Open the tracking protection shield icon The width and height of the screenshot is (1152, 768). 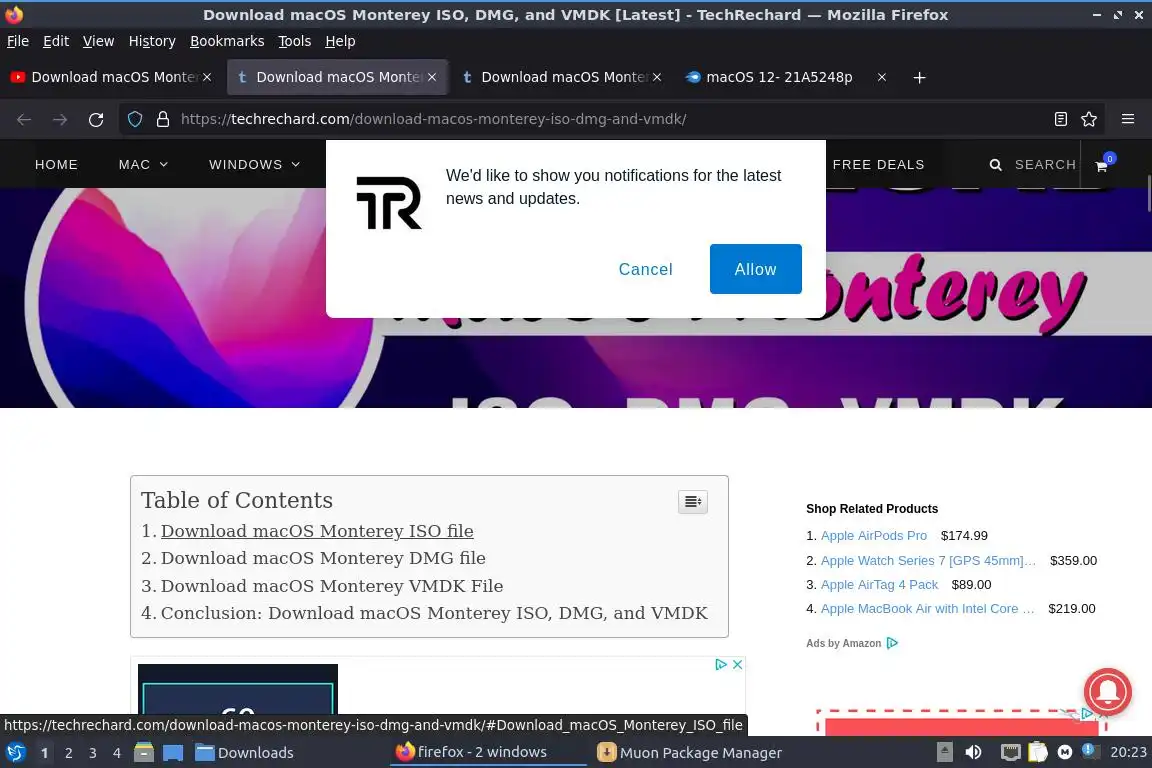135,119
